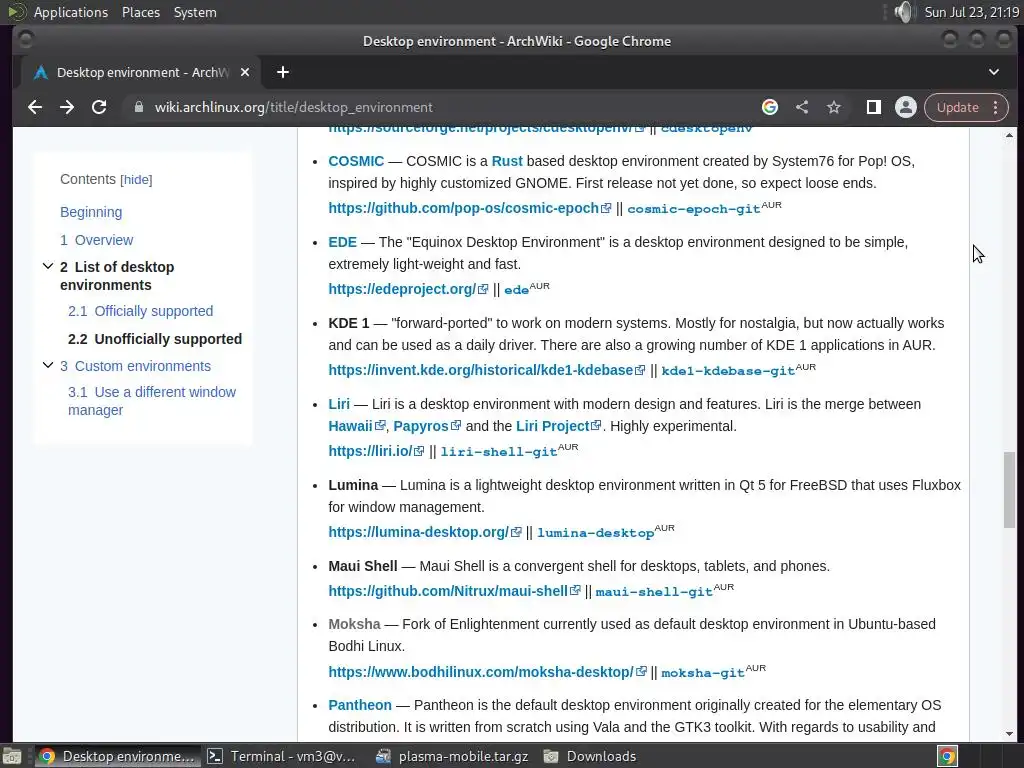Go to 3 Custom environments
The image size is (1024, 768).
[x=135, y=366]
